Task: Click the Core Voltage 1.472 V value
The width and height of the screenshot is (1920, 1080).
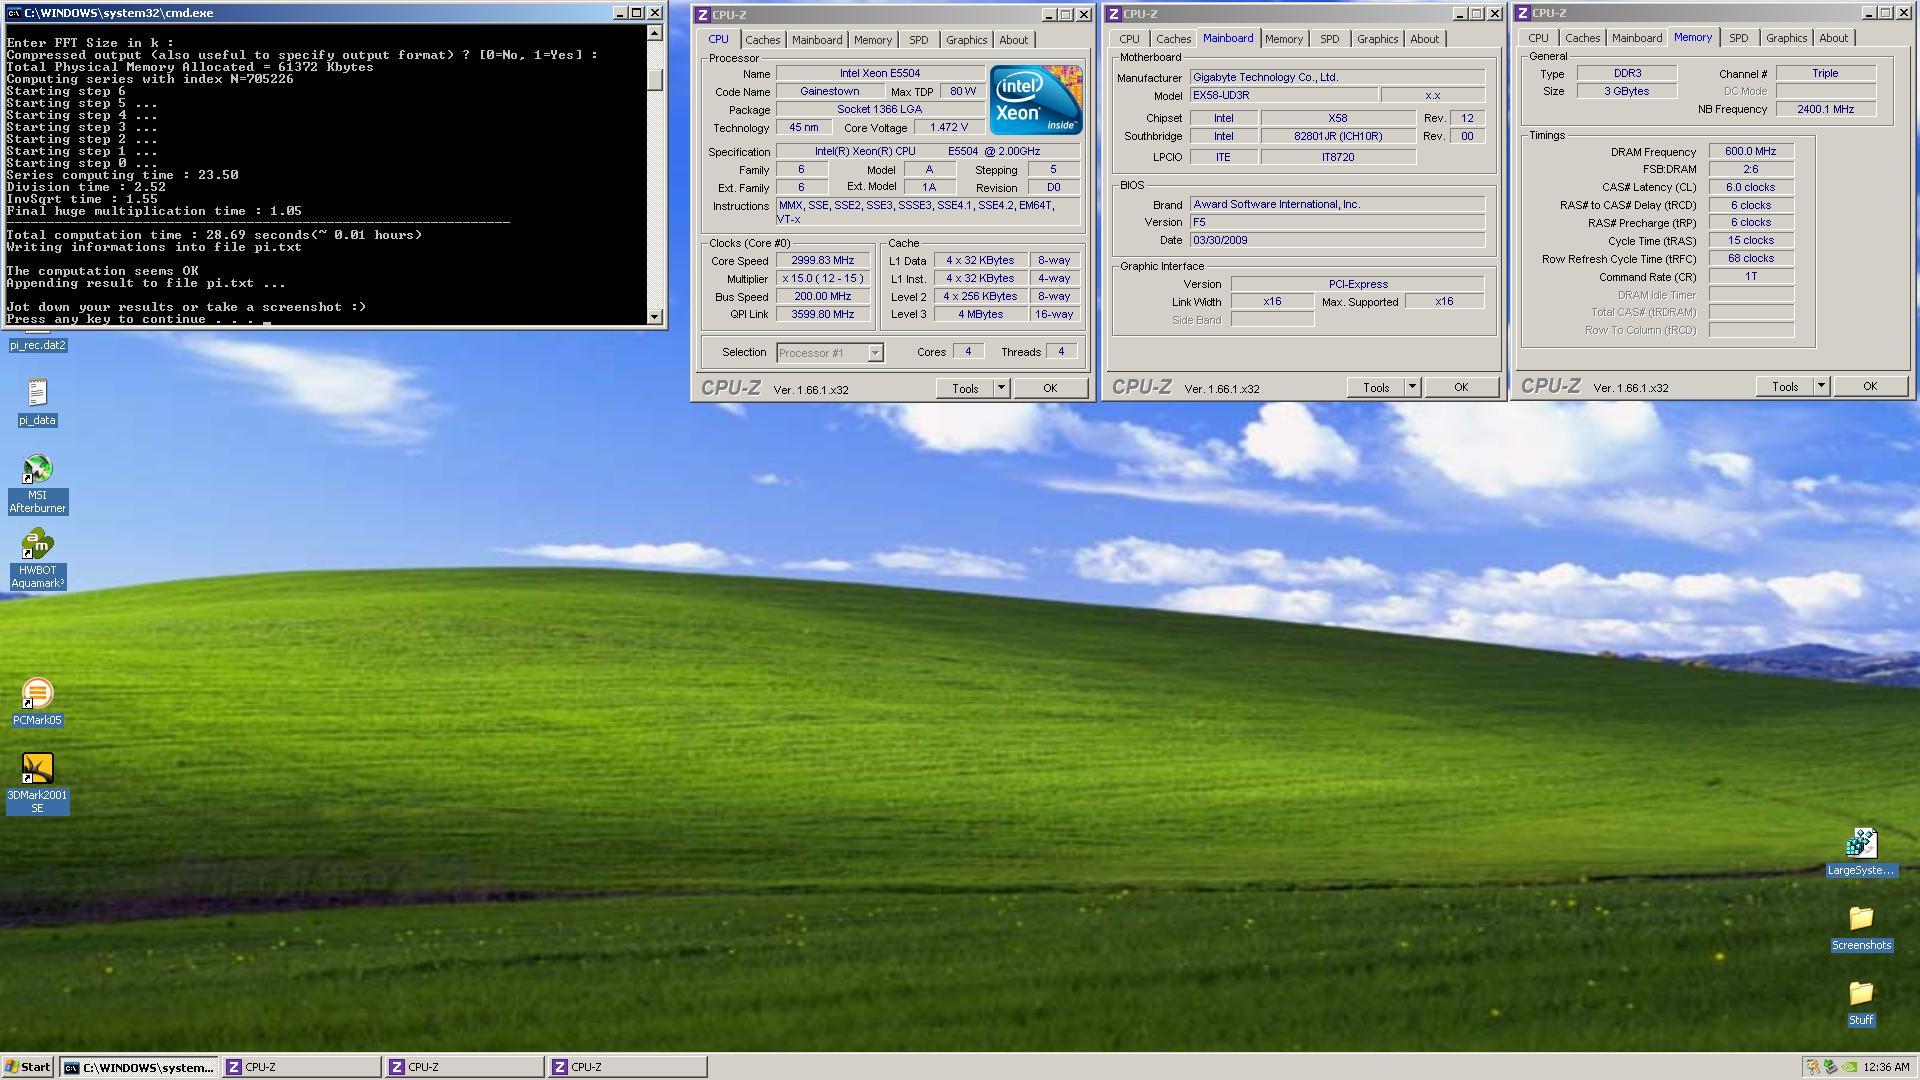Action: point(948,128)
